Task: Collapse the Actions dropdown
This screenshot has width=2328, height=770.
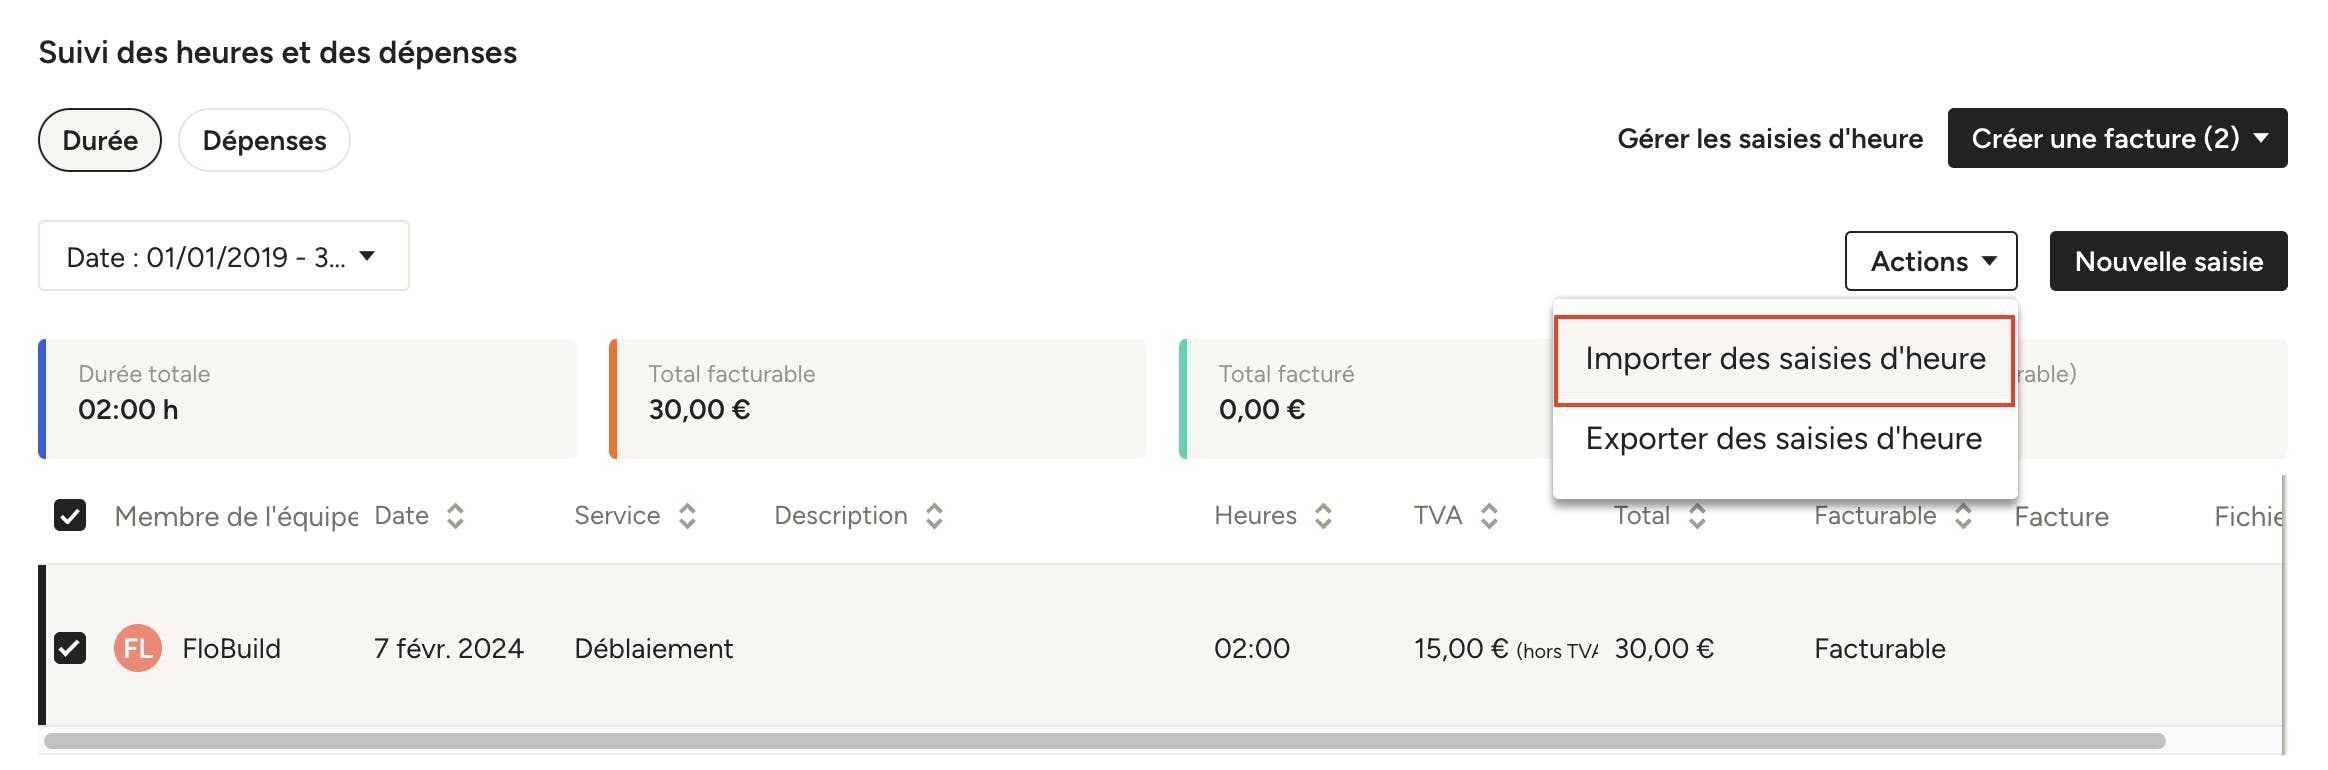Action: click(1931, 261)
